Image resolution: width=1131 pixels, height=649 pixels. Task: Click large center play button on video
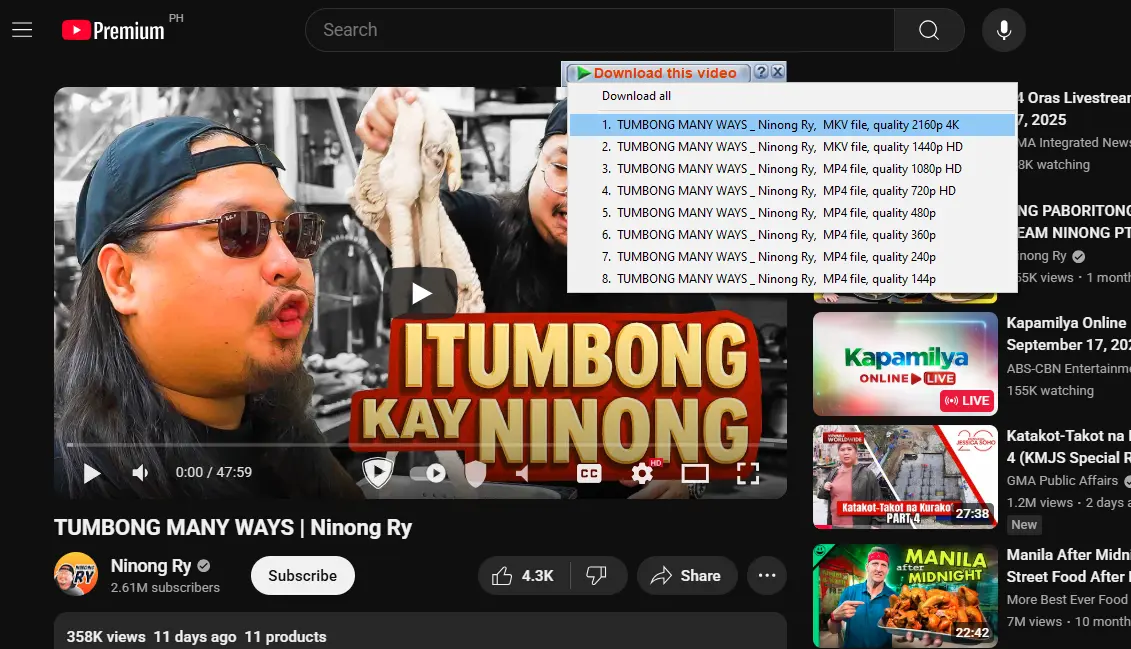421,293
